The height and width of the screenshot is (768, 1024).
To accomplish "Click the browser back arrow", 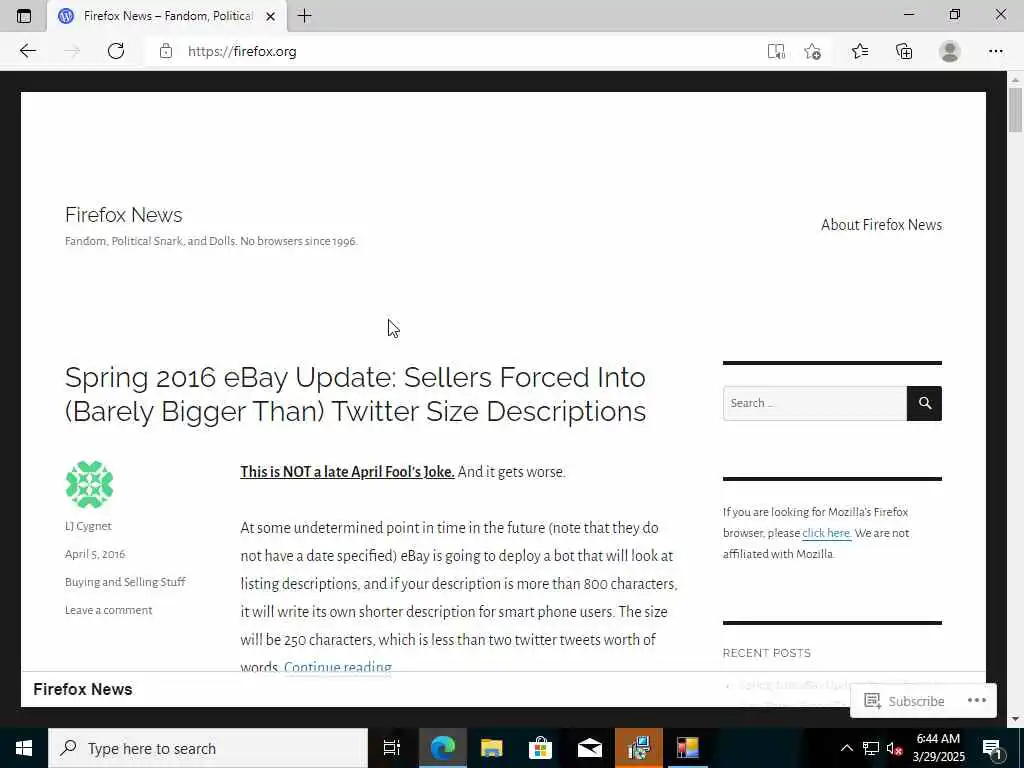I will [27, 51].
